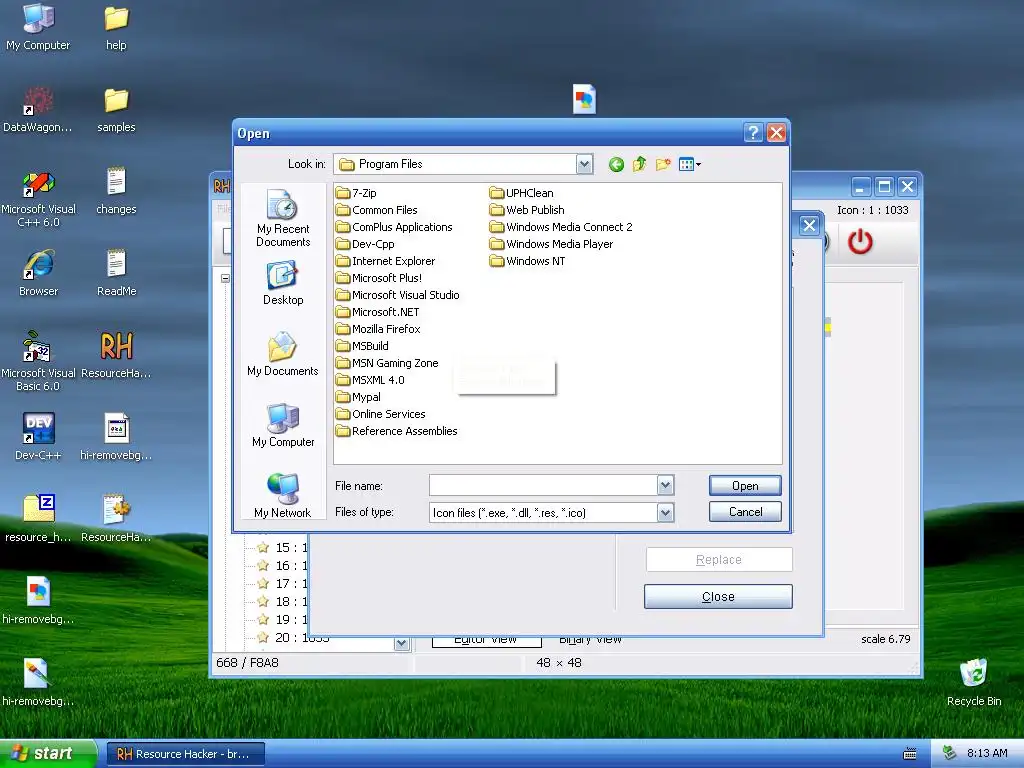Viewport: 1024px width, 768px height.
Task: Click tree scroll down arrow in Resource Hacker
Action: tap(401, 644)
